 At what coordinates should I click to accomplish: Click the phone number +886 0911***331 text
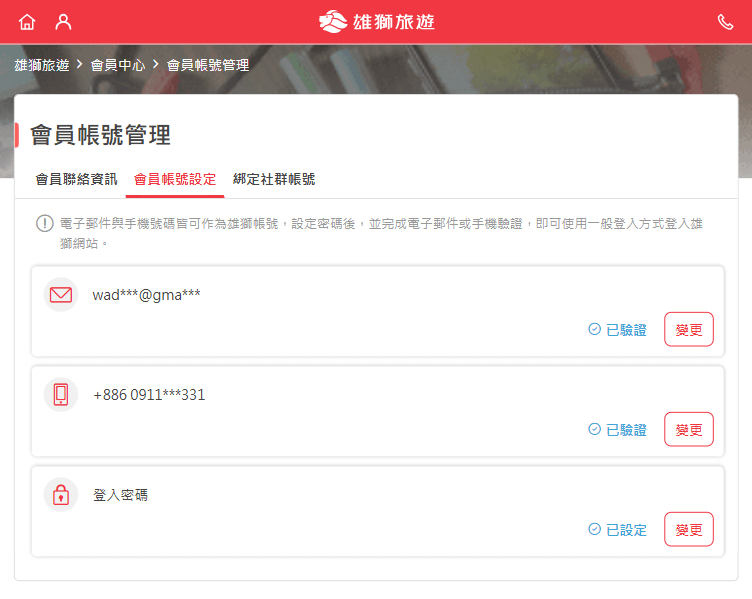(x=149, y=395)
